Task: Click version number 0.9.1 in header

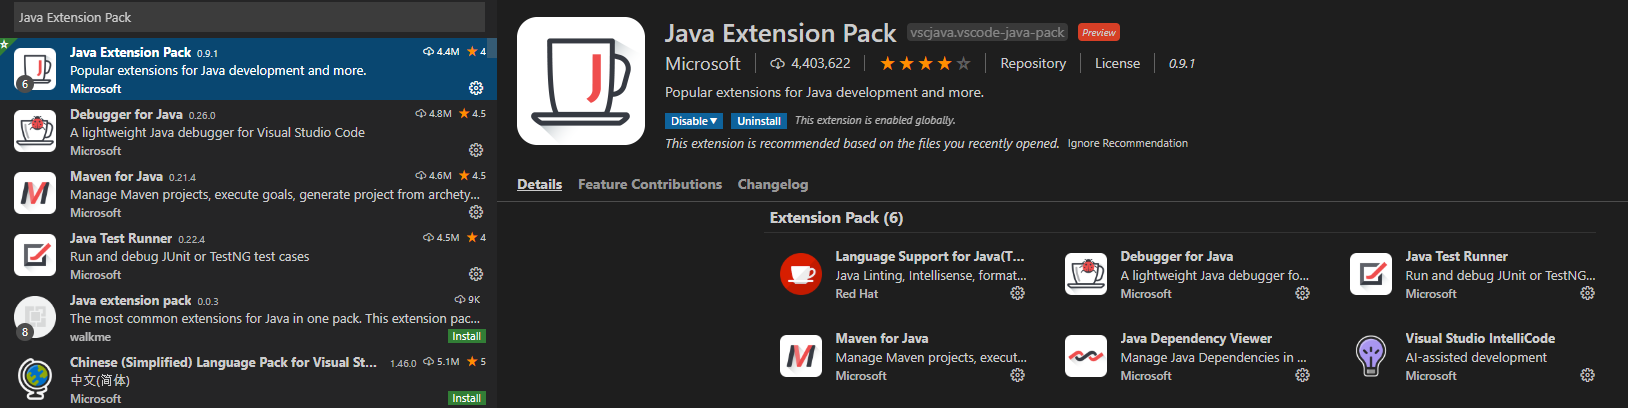Action: (x=1182, y=63)
